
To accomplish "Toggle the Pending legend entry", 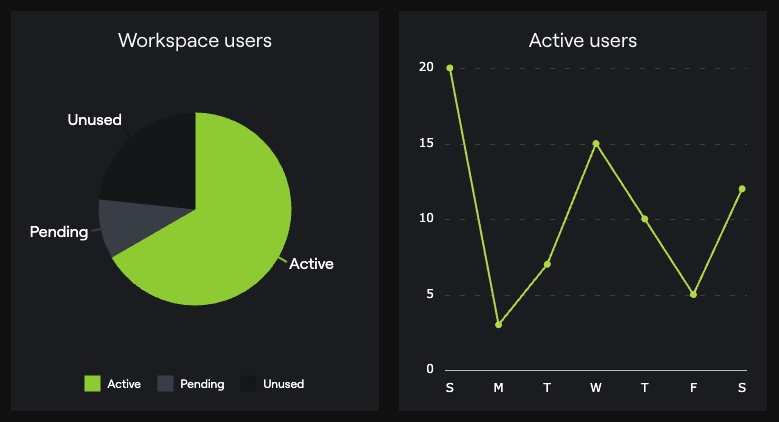I will click(x=191, y=384).
